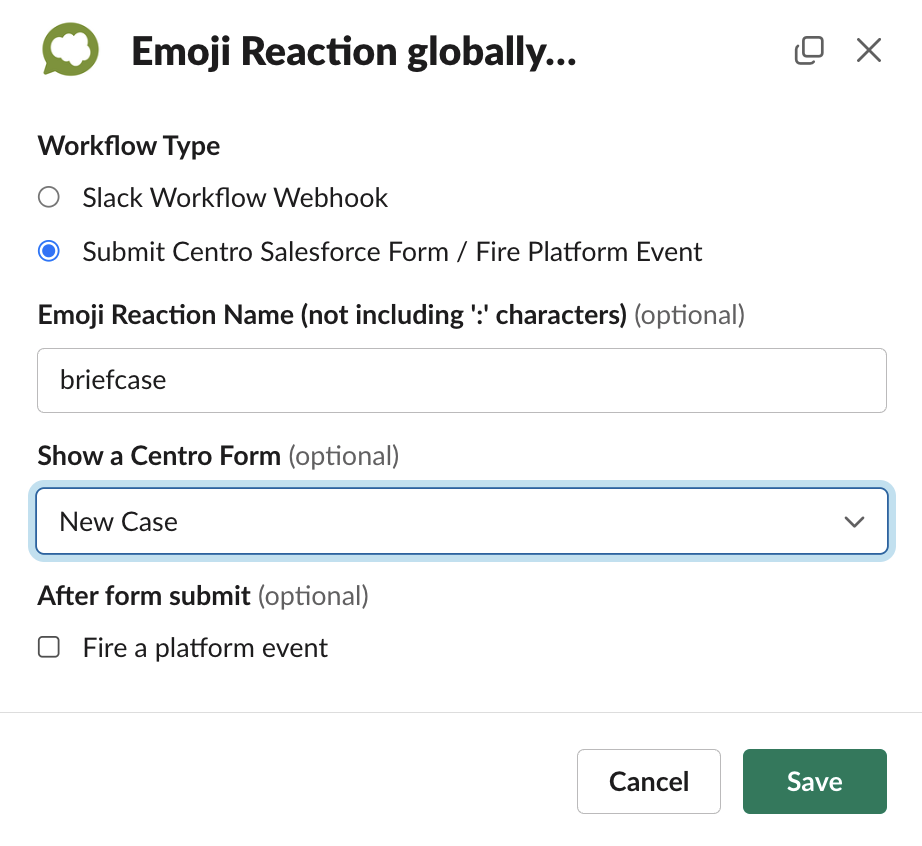
Task: Enable Fire a platform event checkbox
Action: [49, 647]
